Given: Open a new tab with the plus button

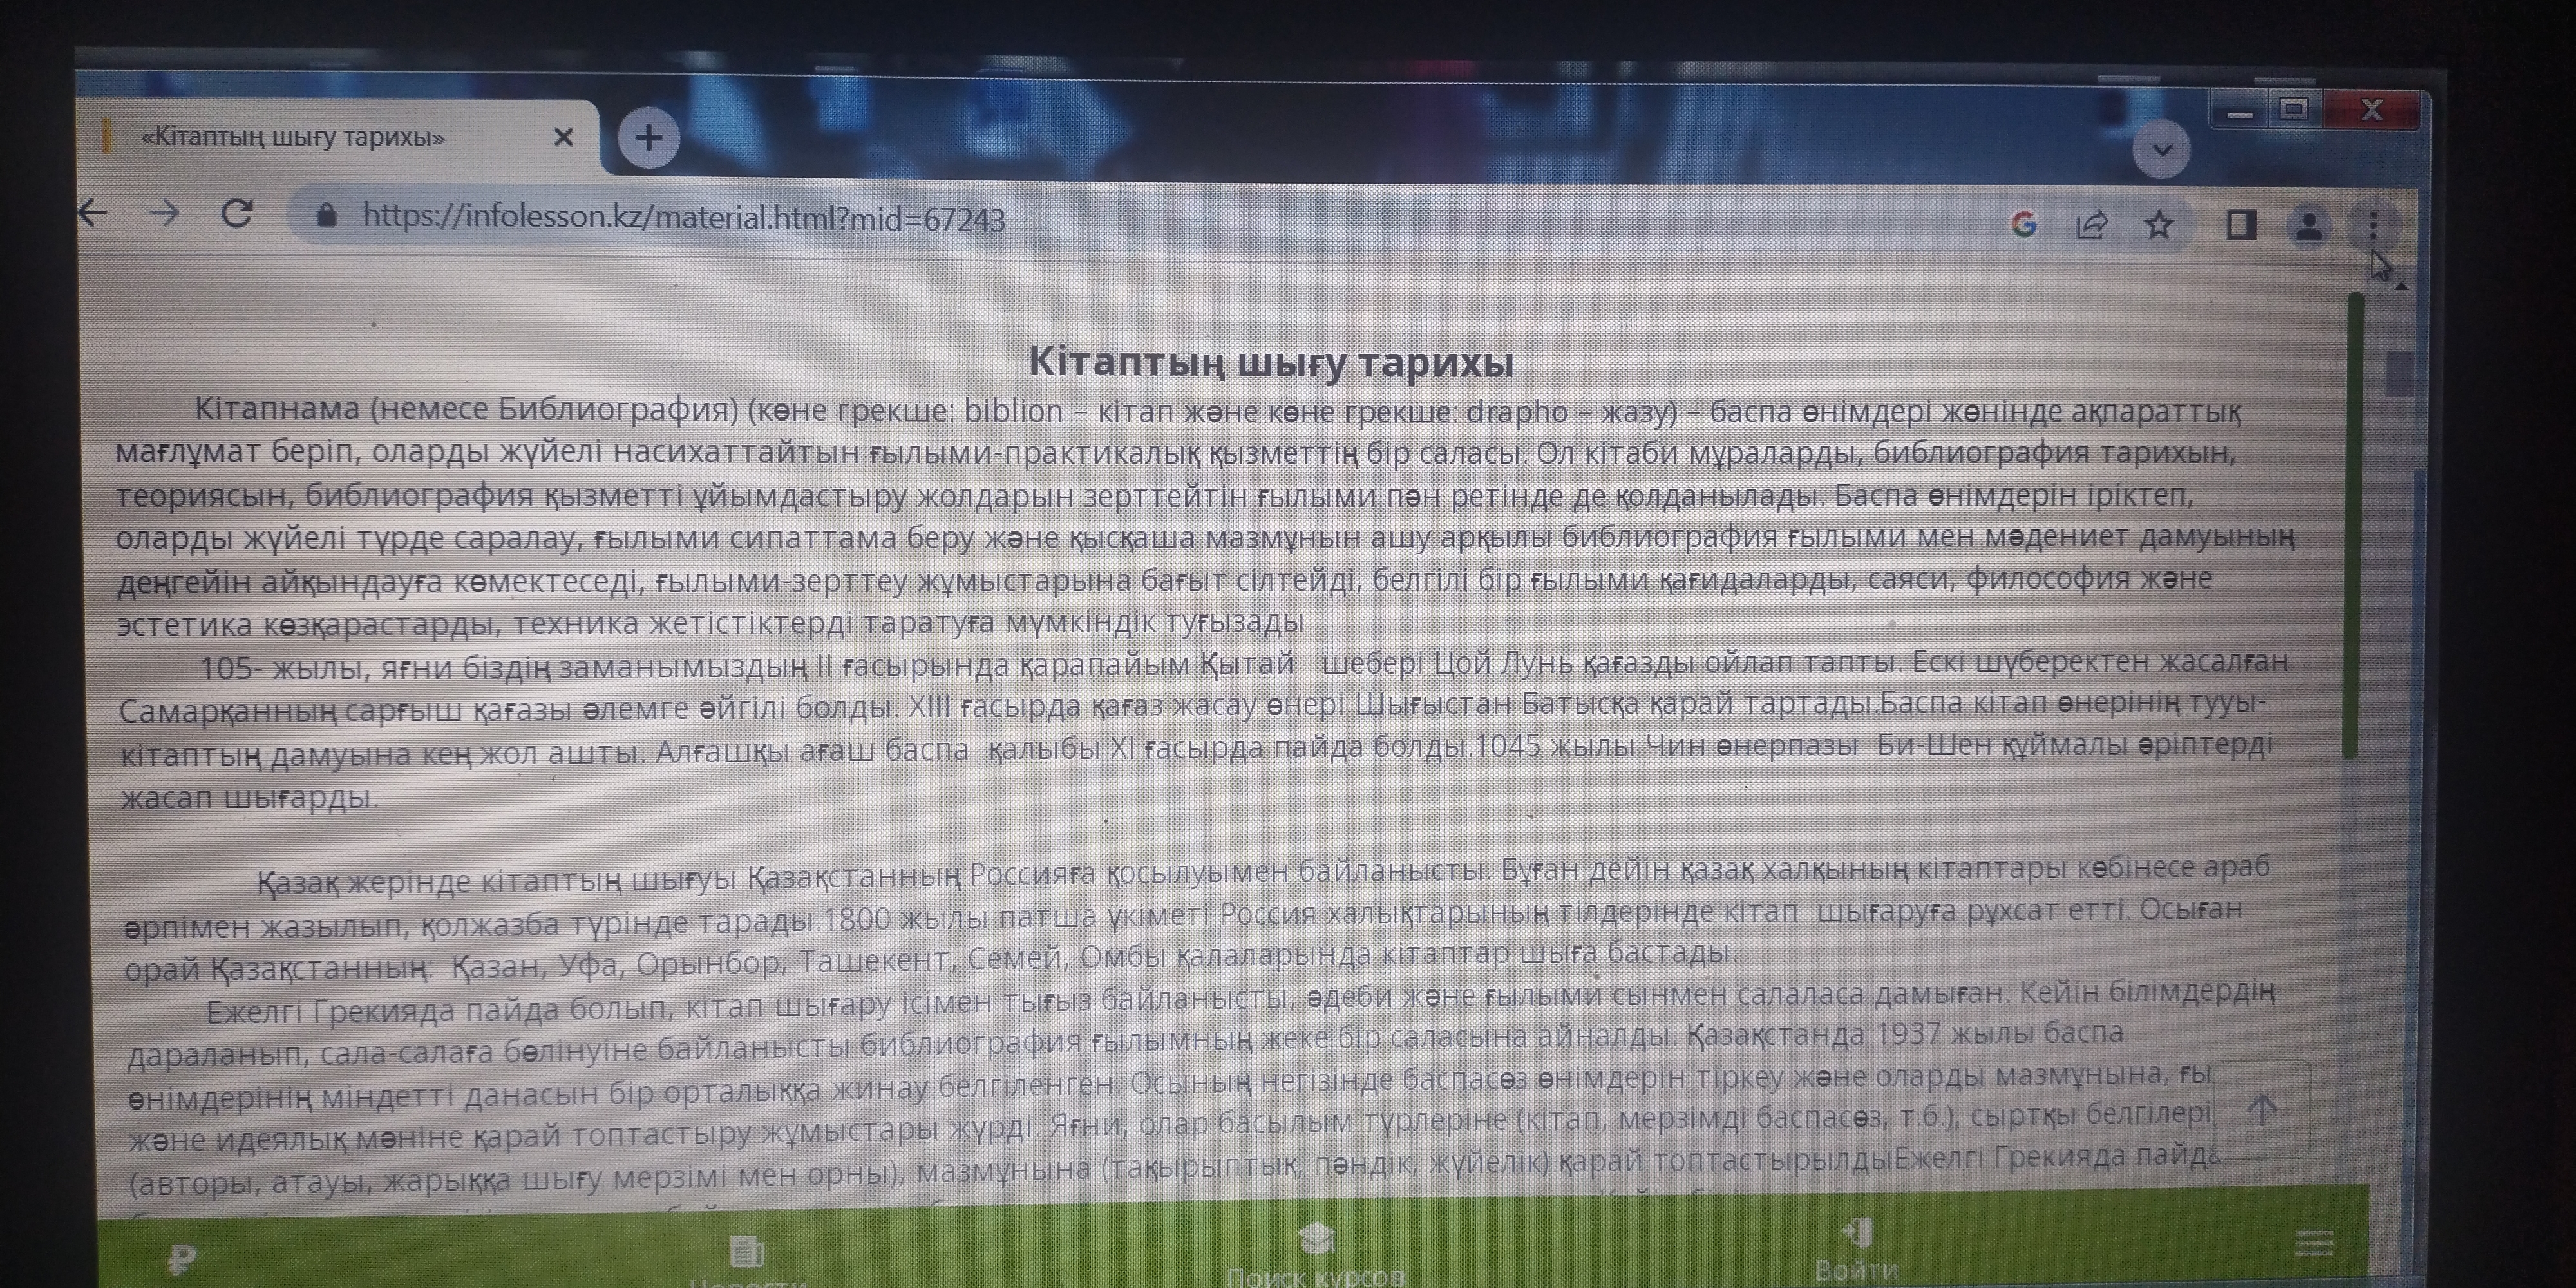Looking at the screenshot, I should (x=649, y=137).
